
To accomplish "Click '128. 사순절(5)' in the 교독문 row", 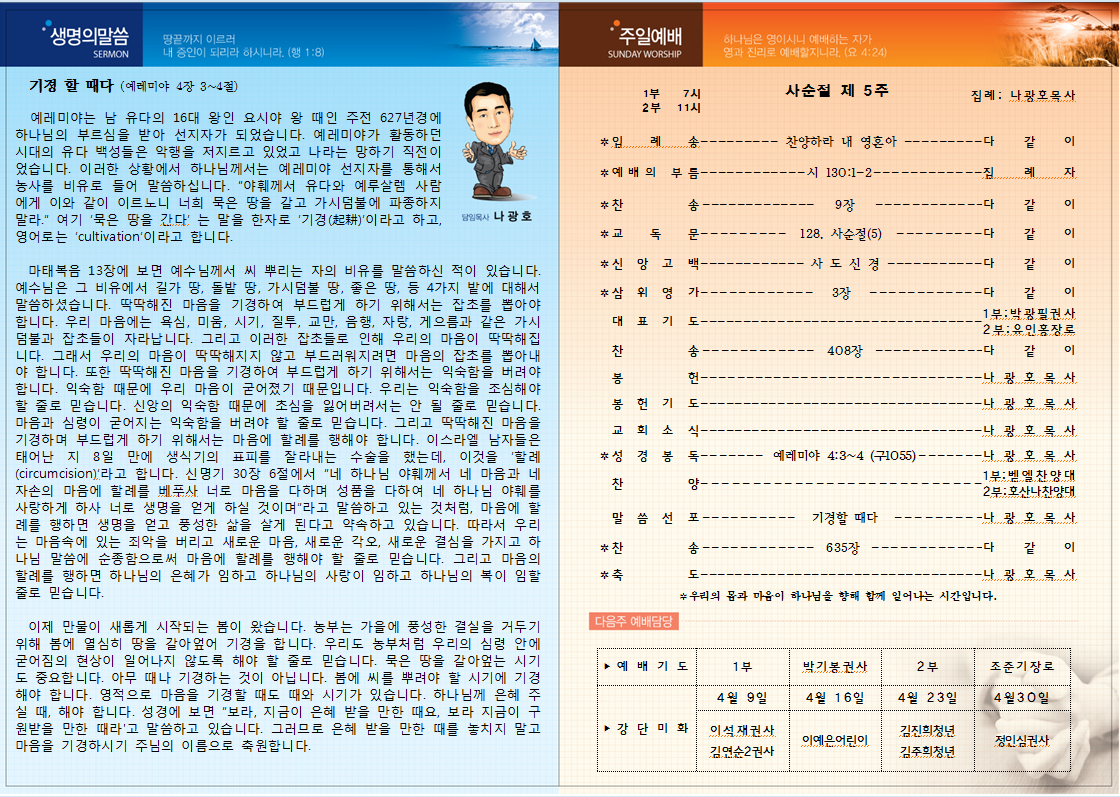I will tap(841, 234).
